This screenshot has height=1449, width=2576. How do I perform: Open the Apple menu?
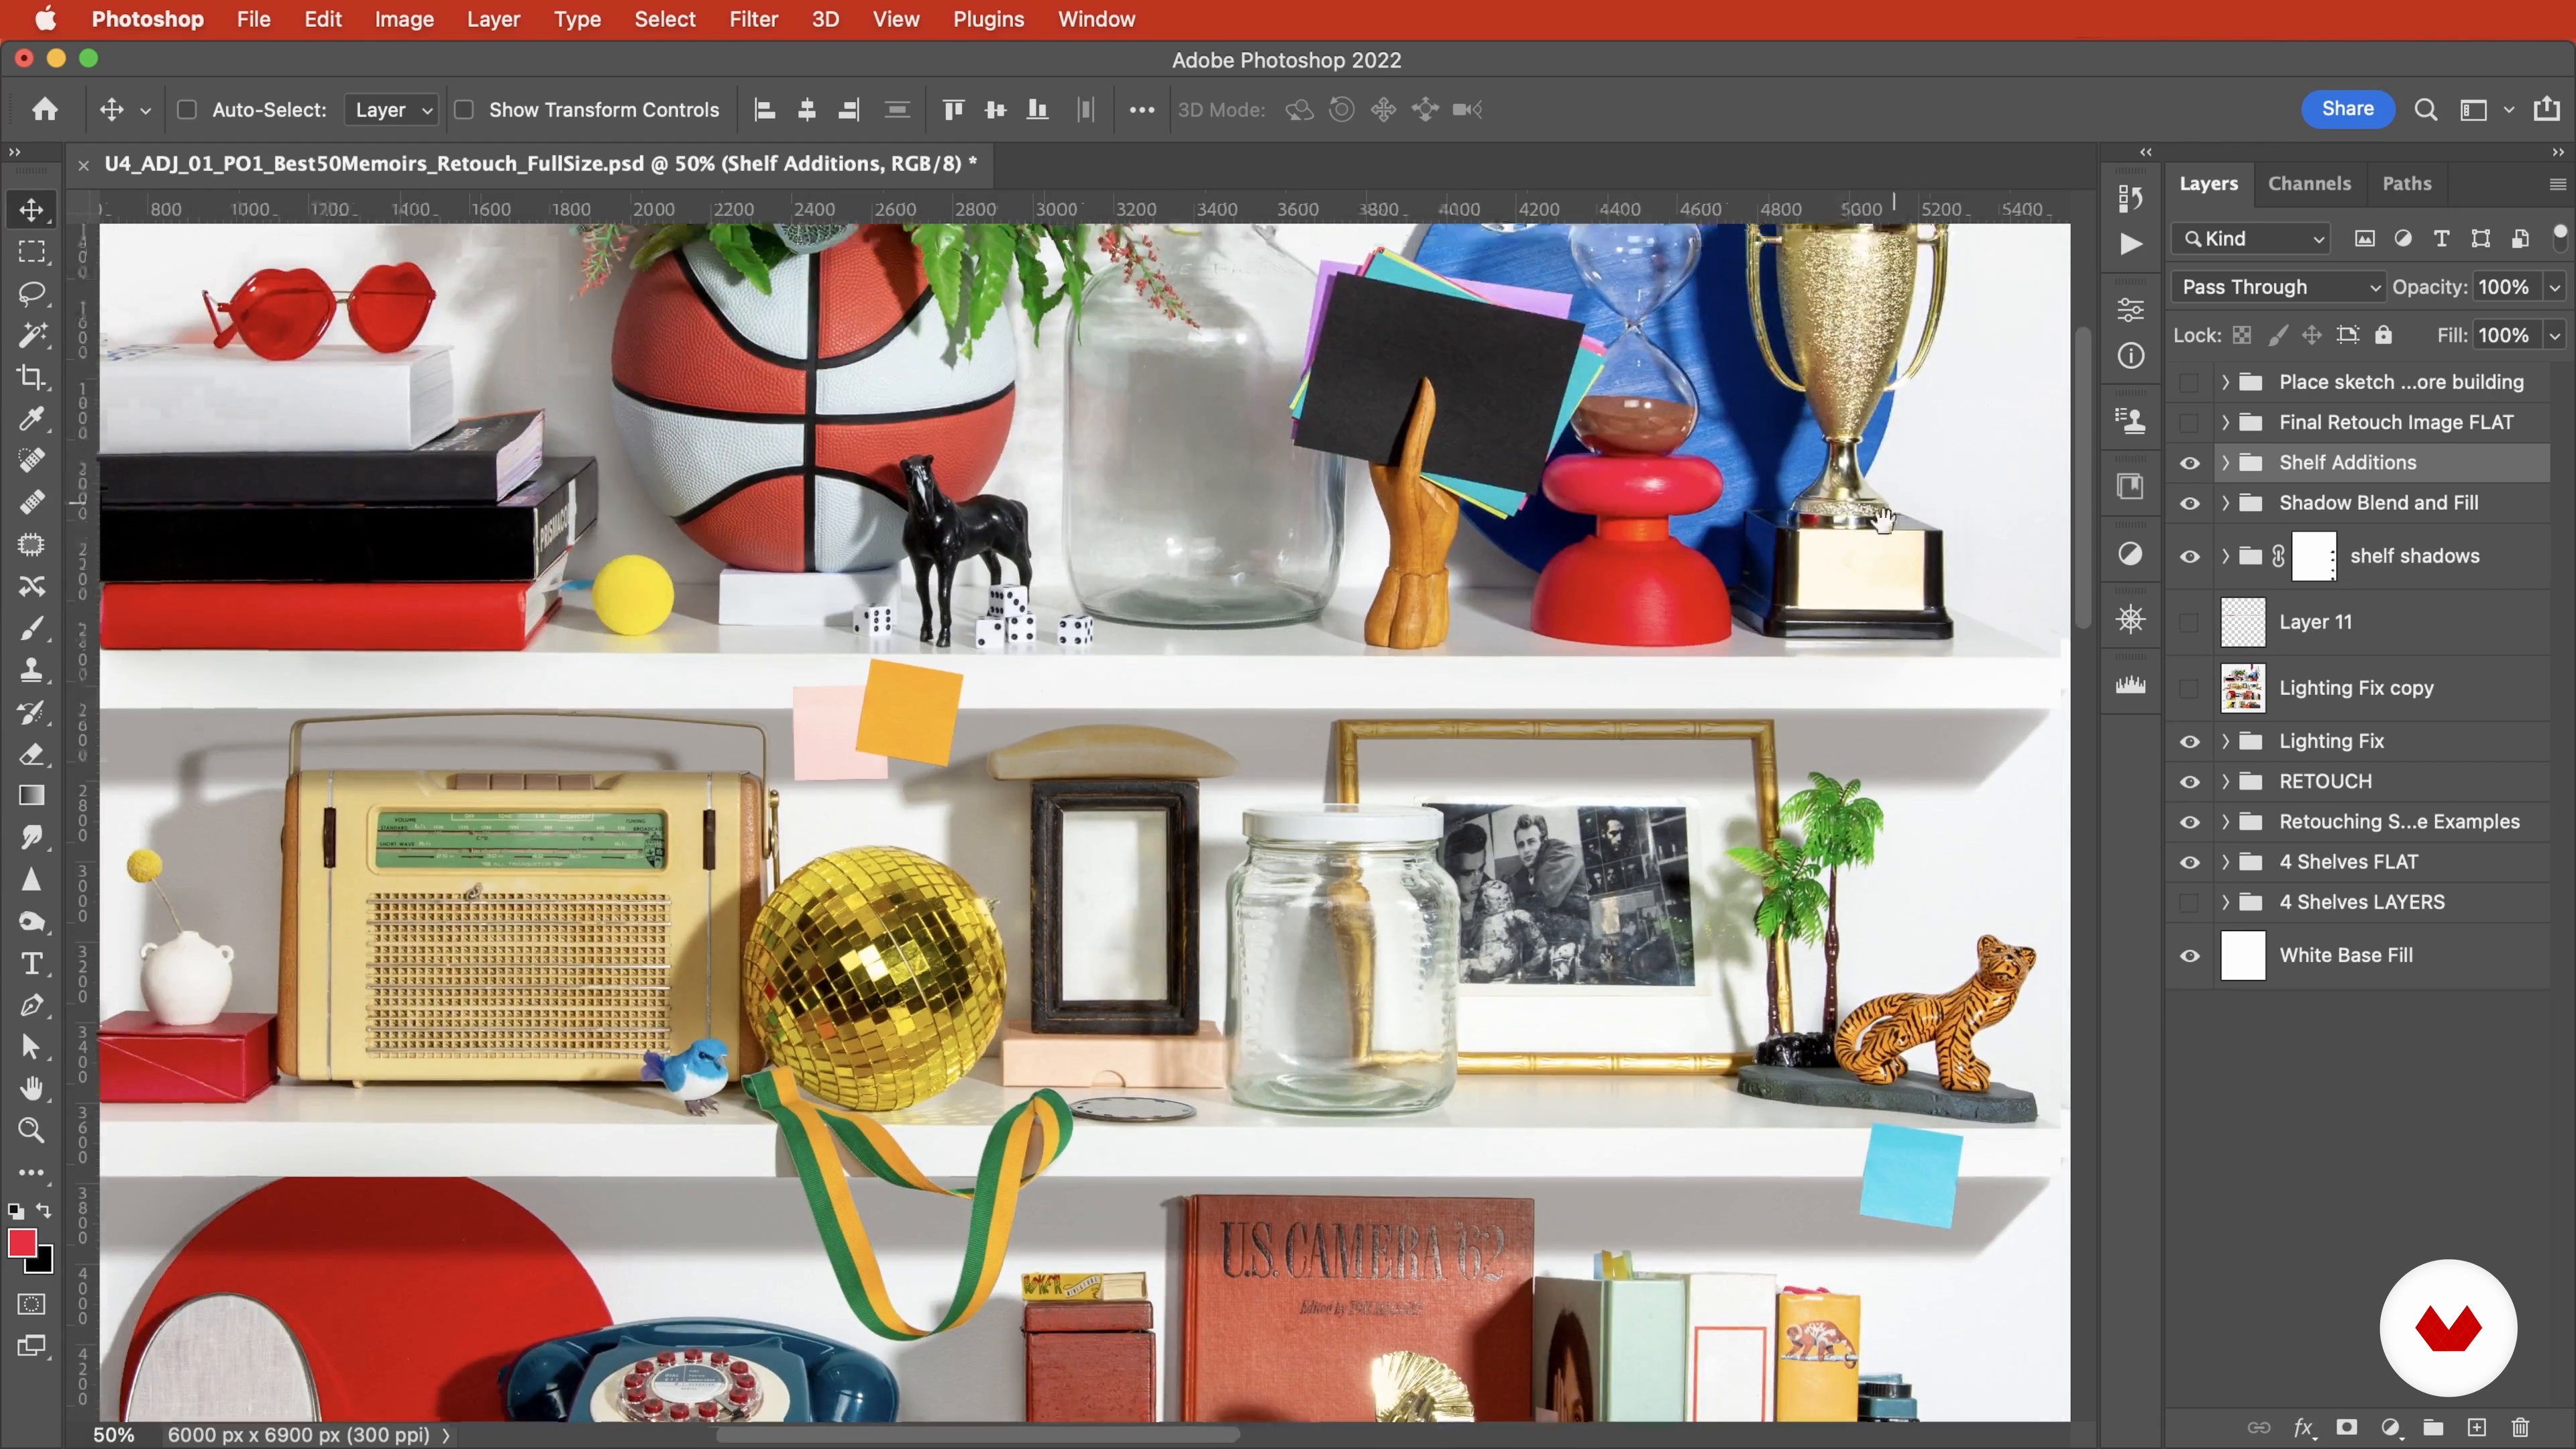pyautogui.click(x=46, y=19)
